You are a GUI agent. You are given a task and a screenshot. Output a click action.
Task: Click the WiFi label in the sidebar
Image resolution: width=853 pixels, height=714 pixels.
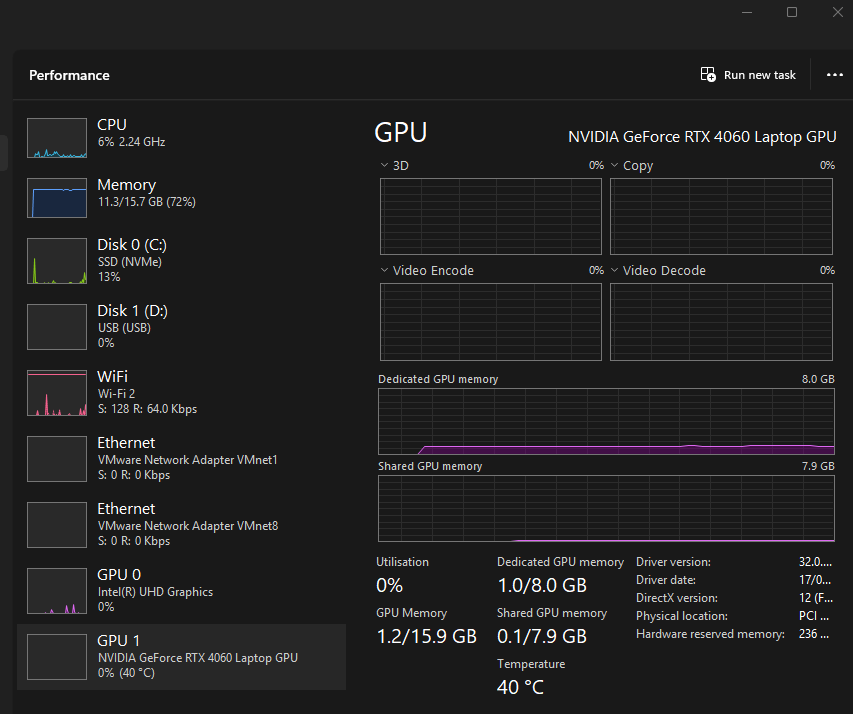[x=113, y=377]
